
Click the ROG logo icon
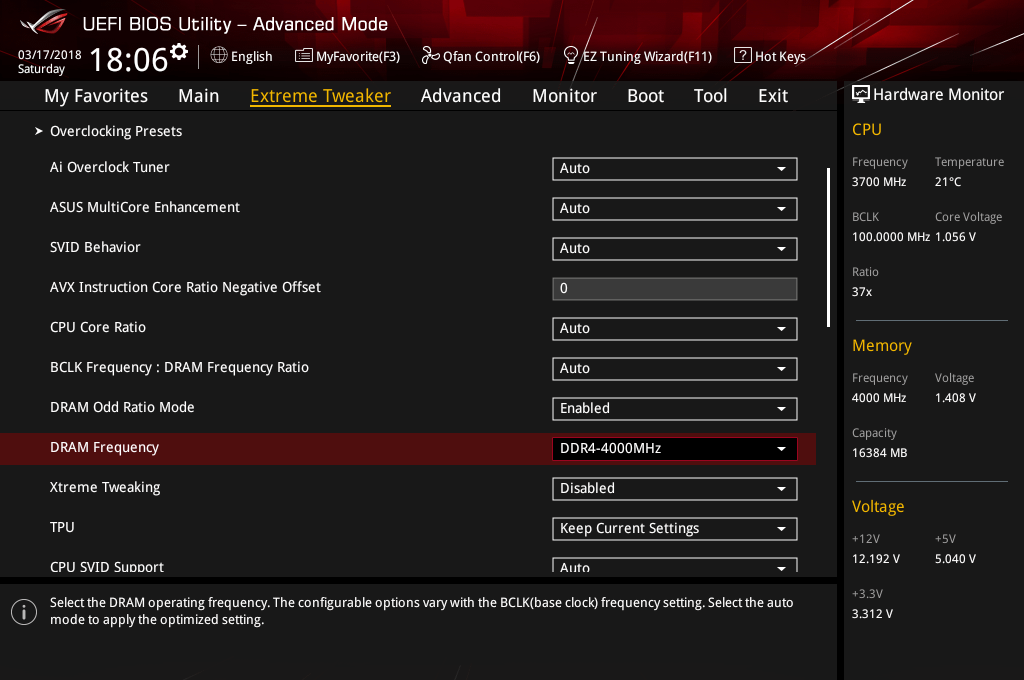click(x=44, y=22)
